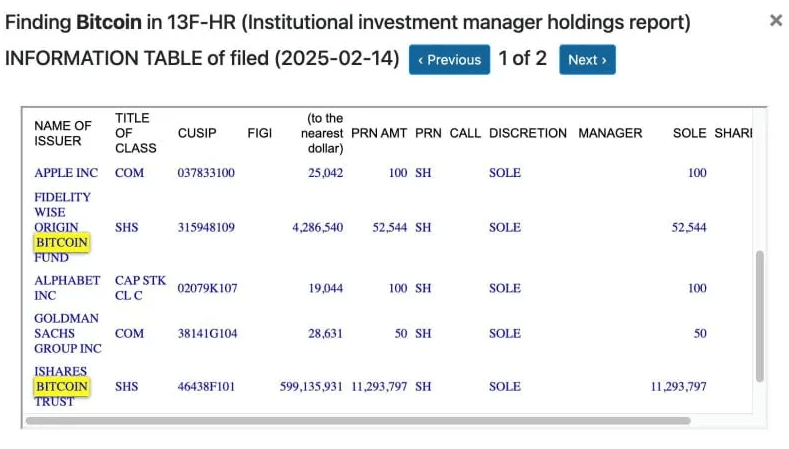
Task: Click the TITLE OF CLASS column header
Action: pos(135,133)
